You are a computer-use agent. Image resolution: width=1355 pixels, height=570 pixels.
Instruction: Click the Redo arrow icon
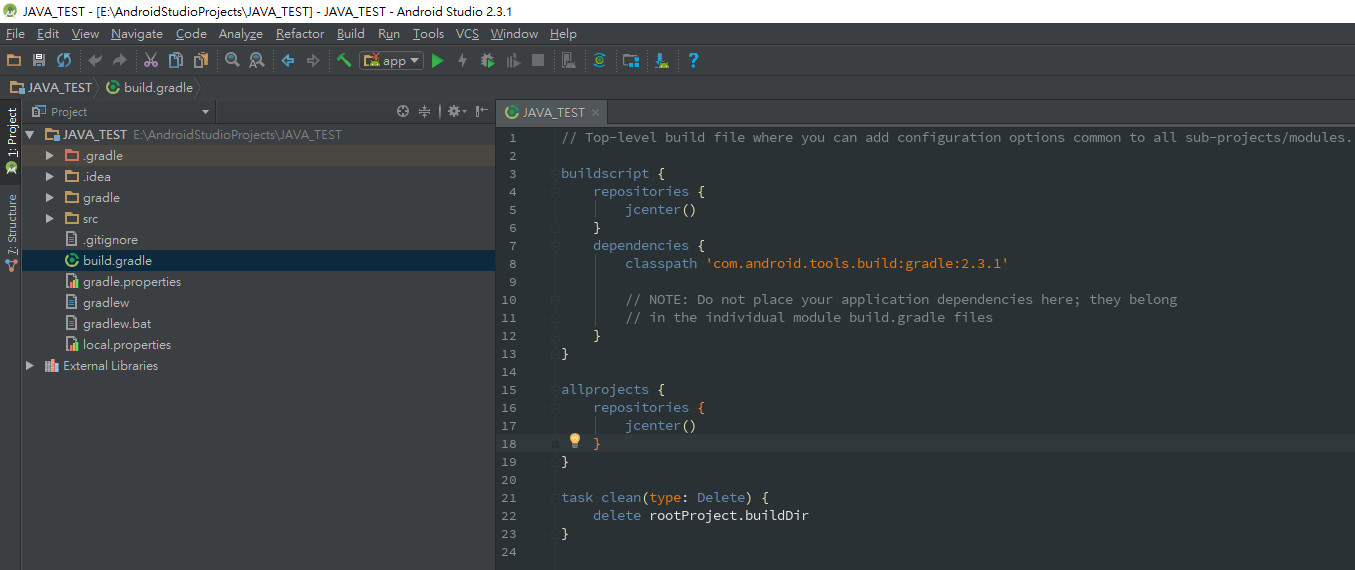[x=120, y=61]
